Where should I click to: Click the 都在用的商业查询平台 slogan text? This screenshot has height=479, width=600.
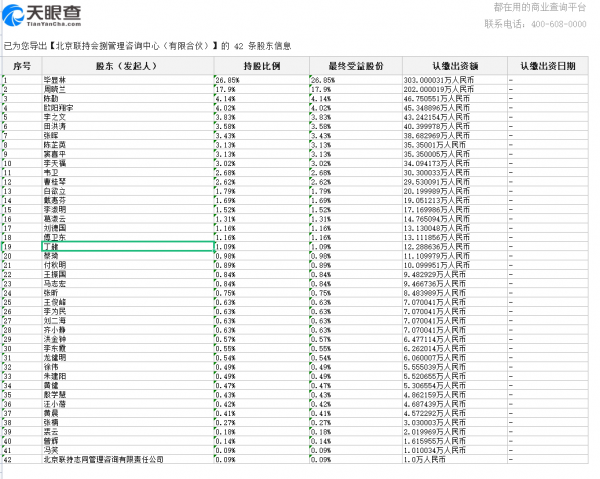(540, 7)
